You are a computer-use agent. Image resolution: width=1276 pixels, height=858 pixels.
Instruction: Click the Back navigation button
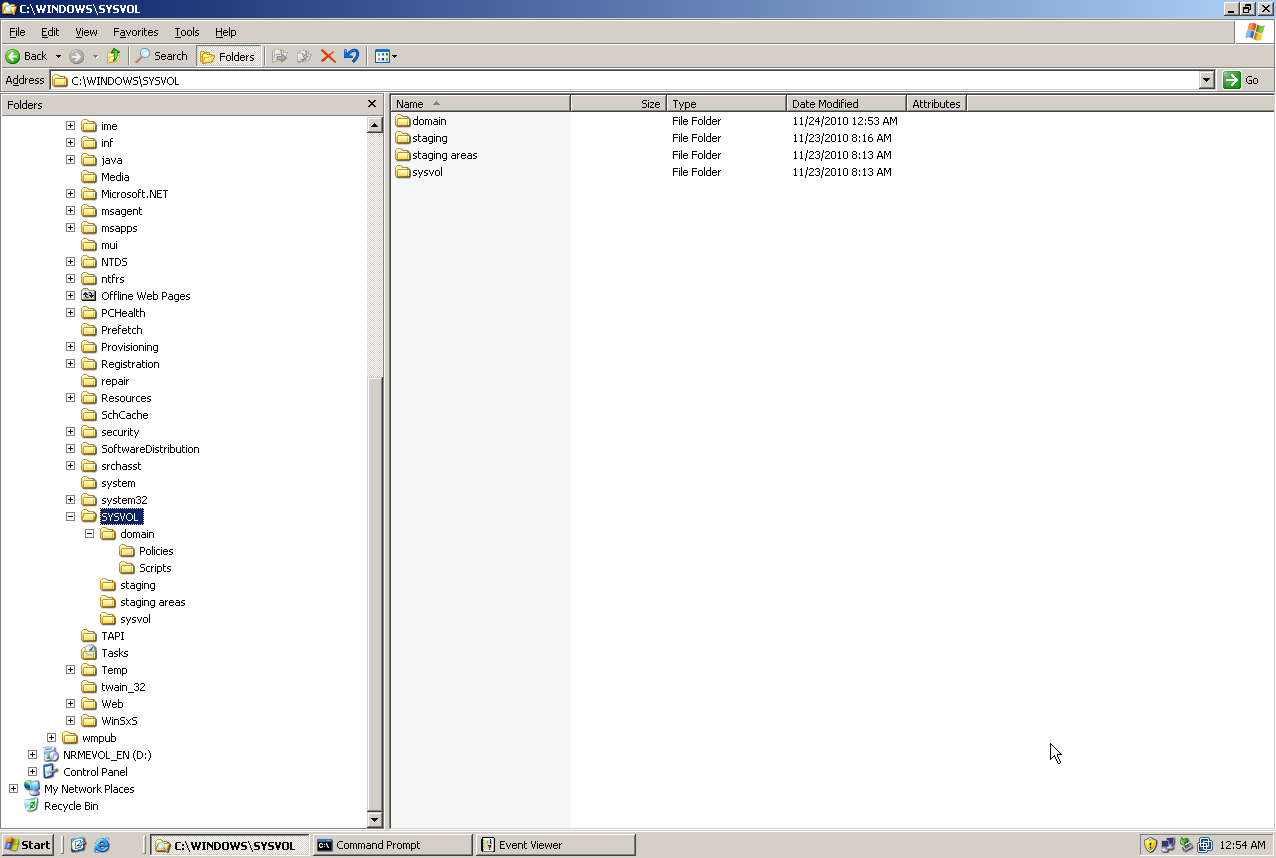click(x=27, y=56)
